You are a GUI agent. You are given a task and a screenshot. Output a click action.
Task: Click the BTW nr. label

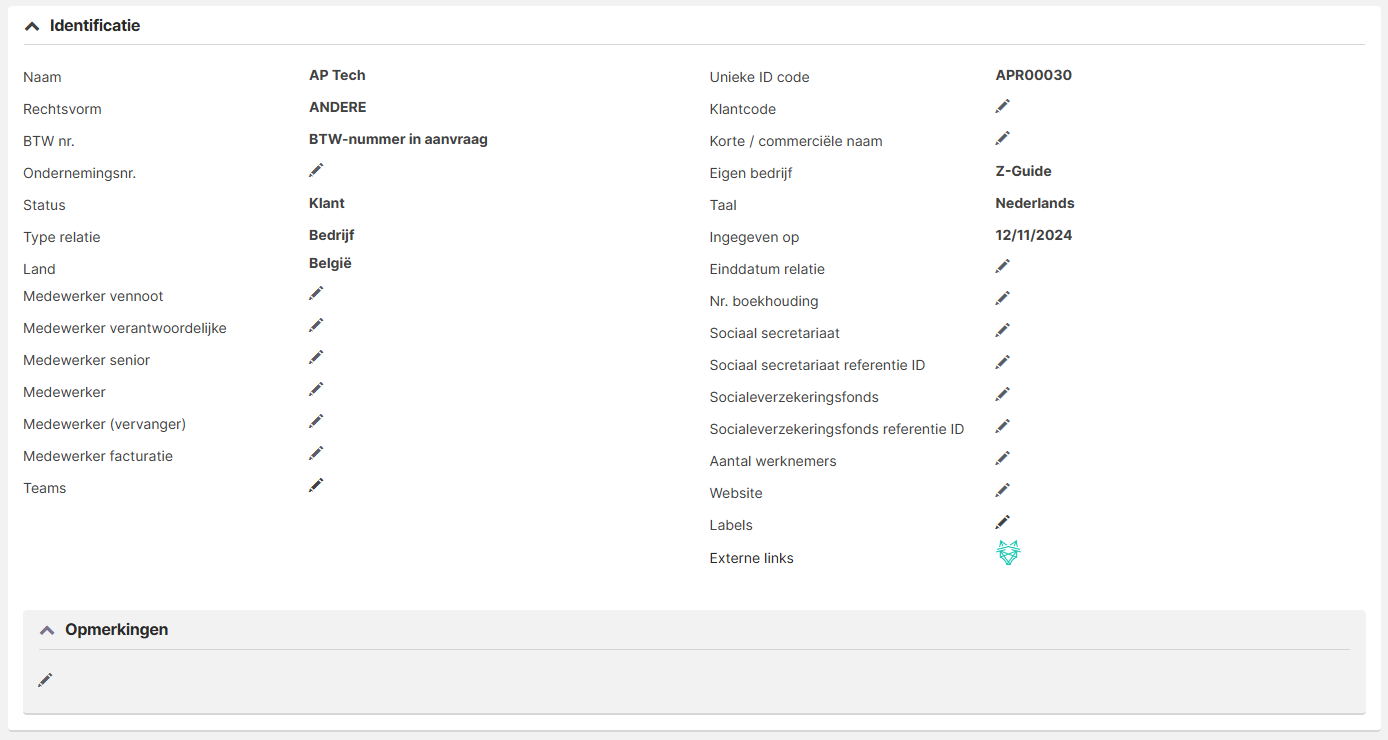49,141
